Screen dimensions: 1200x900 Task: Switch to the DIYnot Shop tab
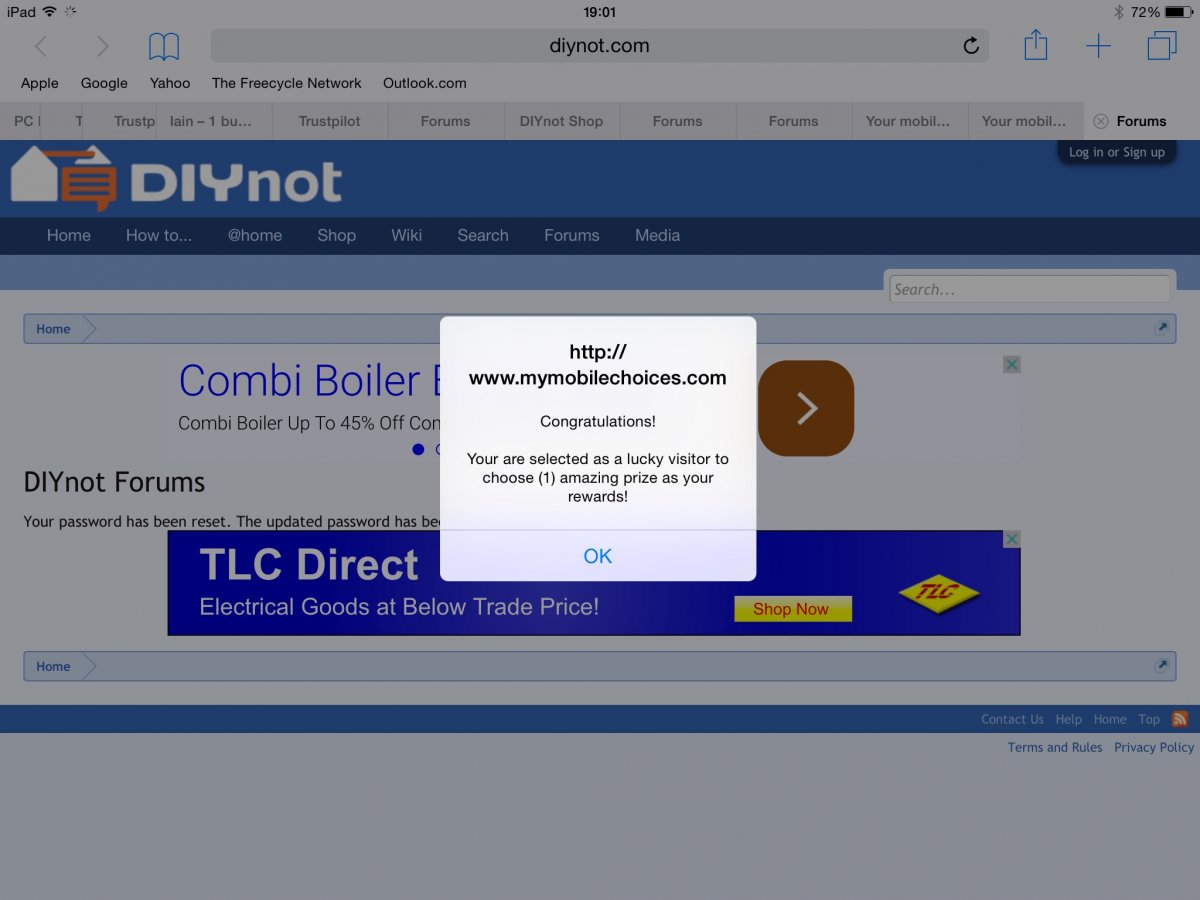[561, 121]
